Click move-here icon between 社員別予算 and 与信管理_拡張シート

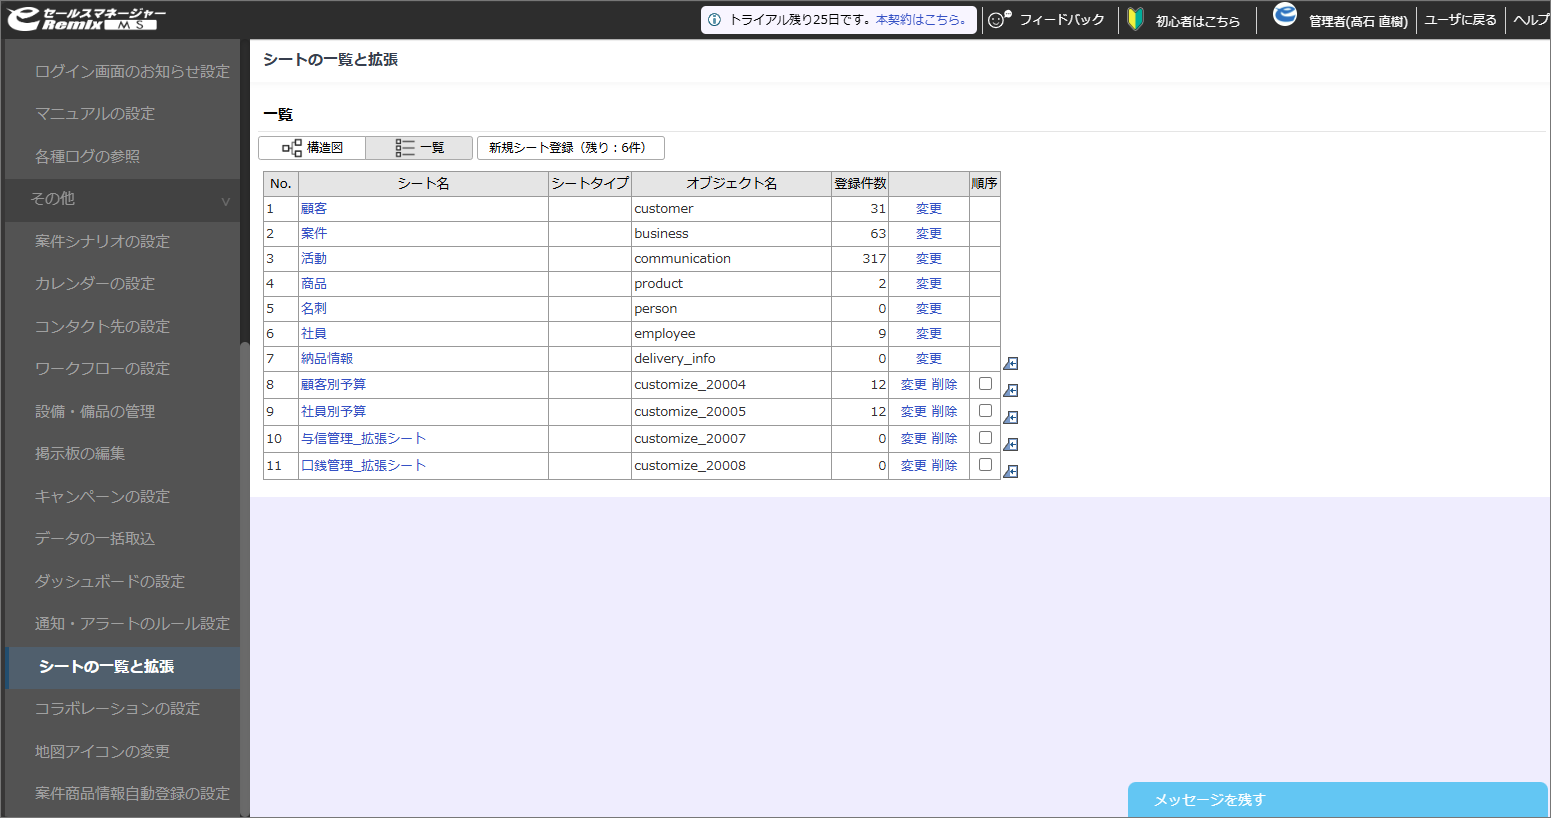tap(1011, 418)
